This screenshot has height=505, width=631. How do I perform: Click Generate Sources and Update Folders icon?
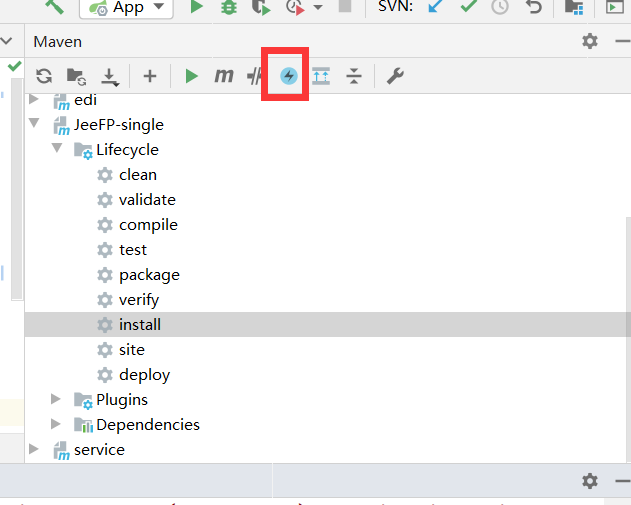pyautogui.click(x=76, y=76)
